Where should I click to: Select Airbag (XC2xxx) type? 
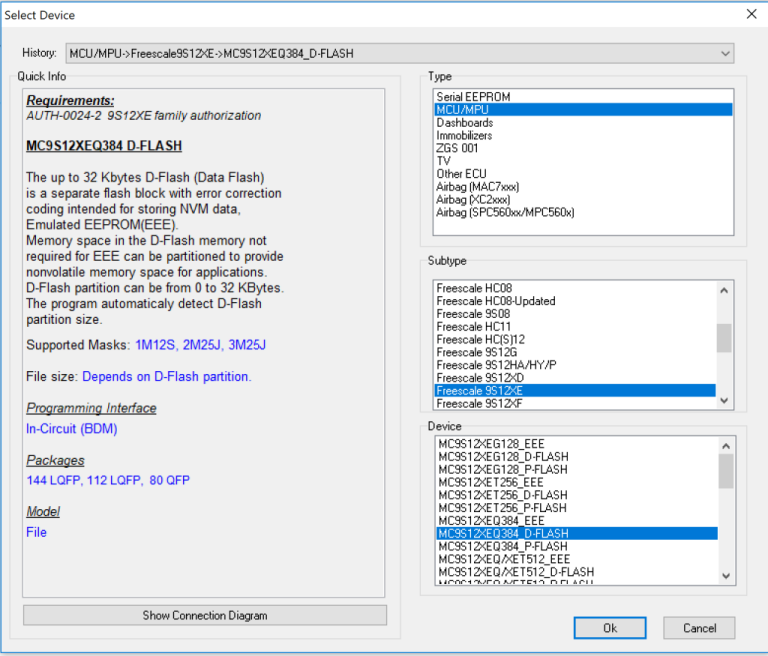coord(583,199)
